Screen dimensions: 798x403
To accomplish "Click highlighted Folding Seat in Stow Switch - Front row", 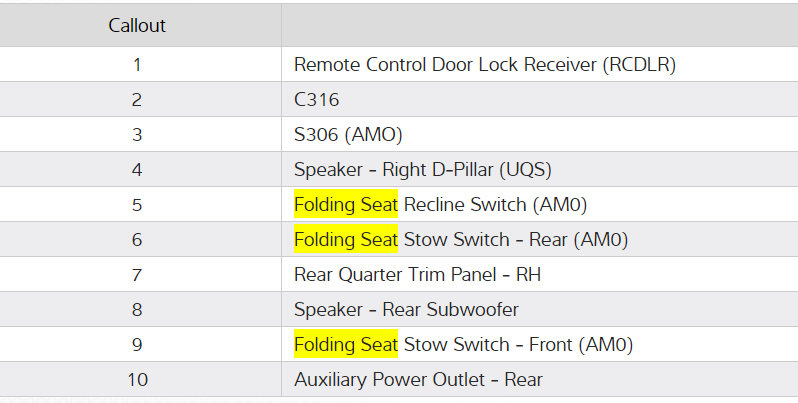I will click(x=345, y=345).
